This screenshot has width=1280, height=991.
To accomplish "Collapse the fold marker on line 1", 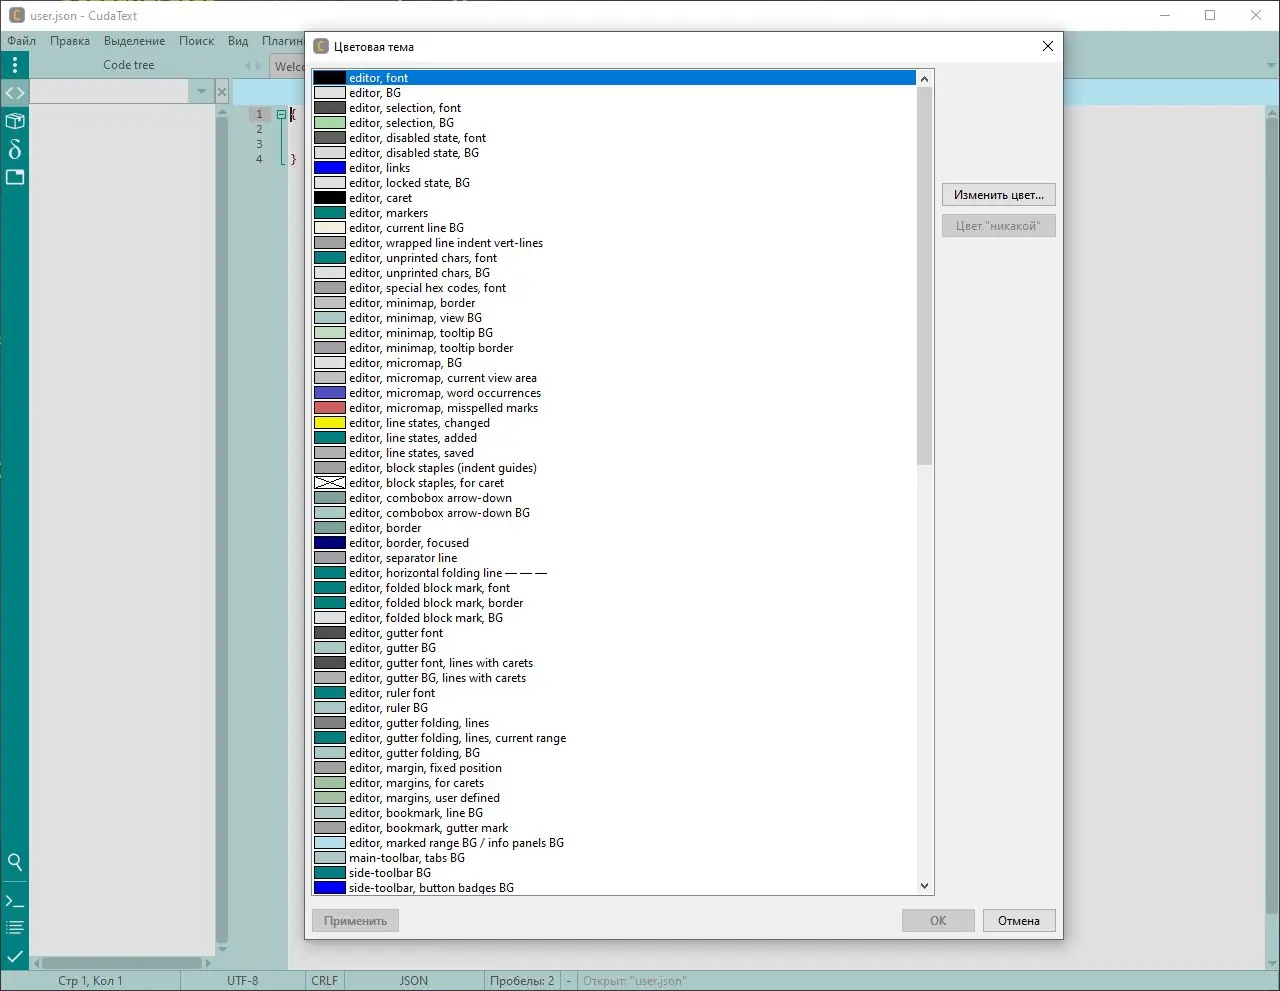I will pyautogui.click(x=281, y=114).
